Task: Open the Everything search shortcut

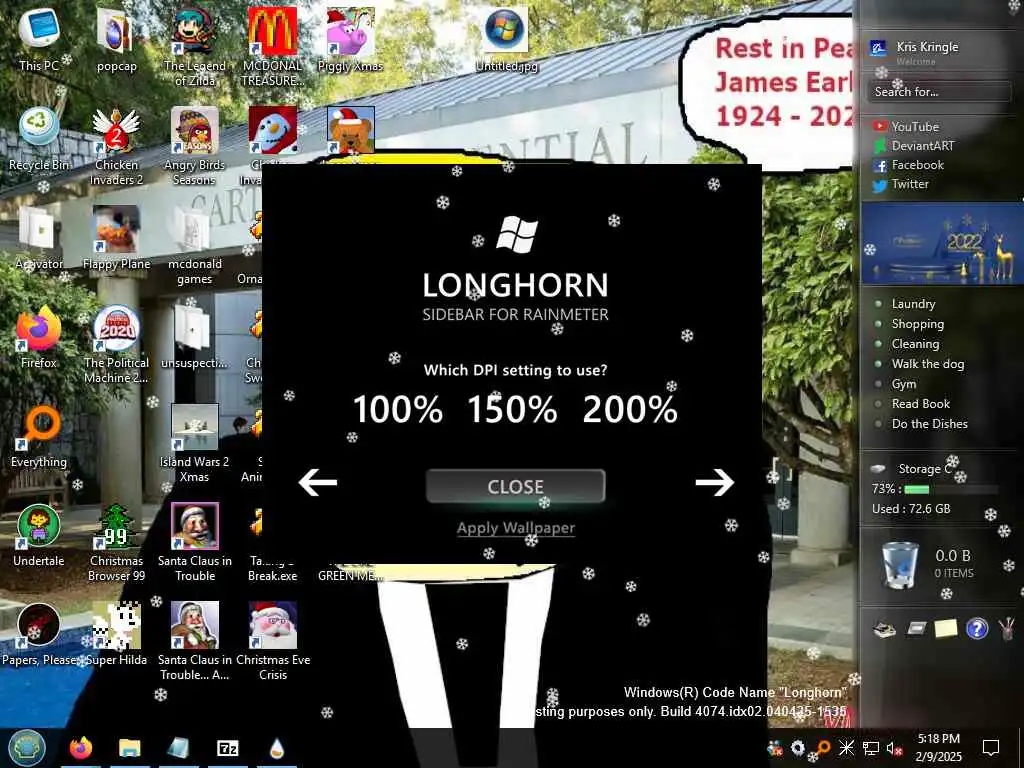Action: [x=39, y=436]
